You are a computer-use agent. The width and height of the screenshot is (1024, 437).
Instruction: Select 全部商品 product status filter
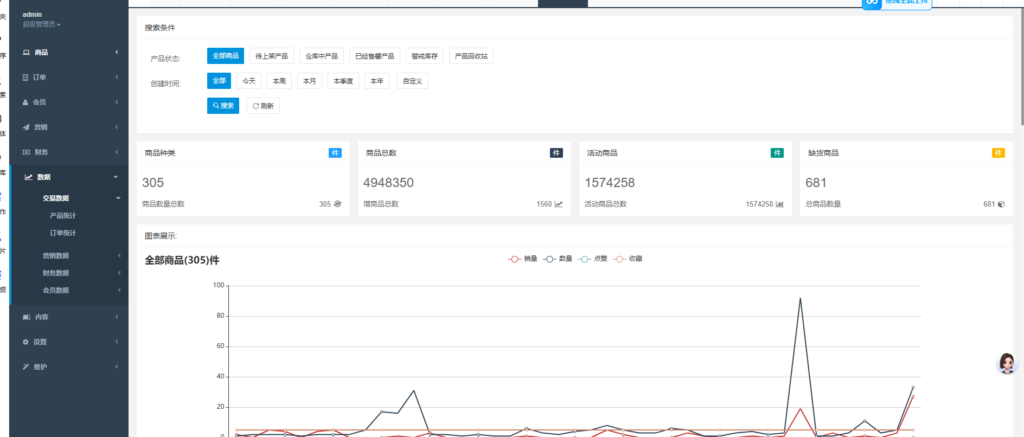(x=225, y=56)
